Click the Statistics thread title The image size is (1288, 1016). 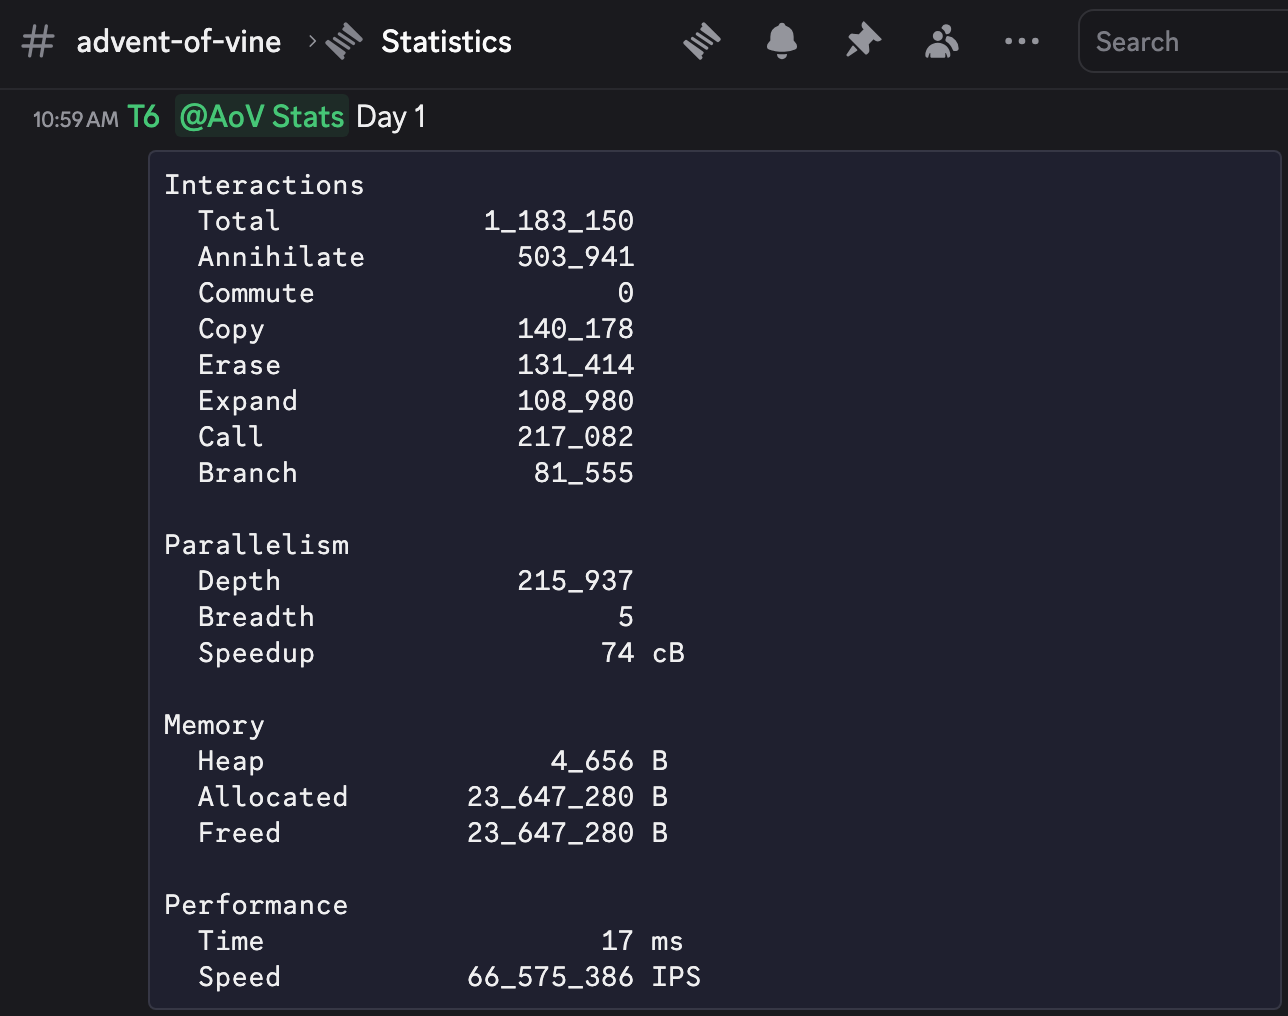[446, 42]
